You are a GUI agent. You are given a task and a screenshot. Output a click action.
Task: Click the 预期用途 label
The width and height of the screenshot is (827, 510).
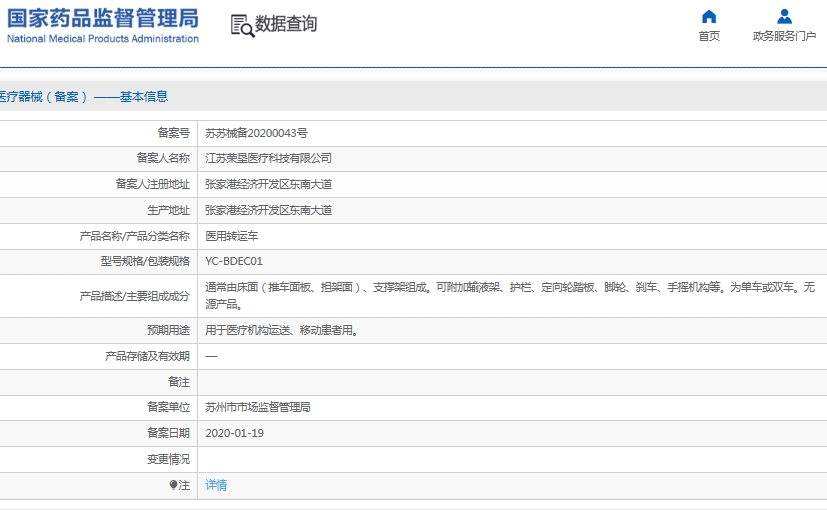point(168,330)
